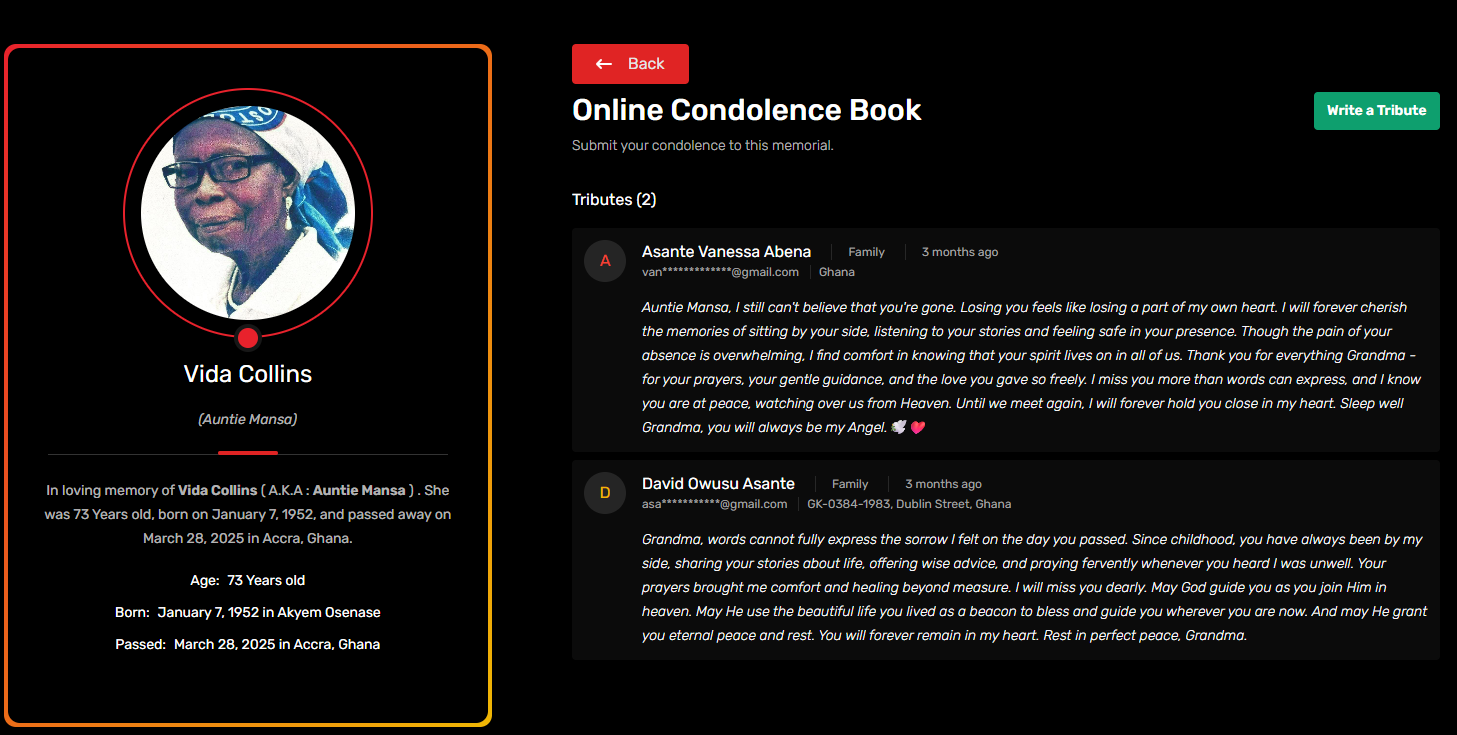
Task: Click the Vida Collins name heading
Action: point(248,374)
